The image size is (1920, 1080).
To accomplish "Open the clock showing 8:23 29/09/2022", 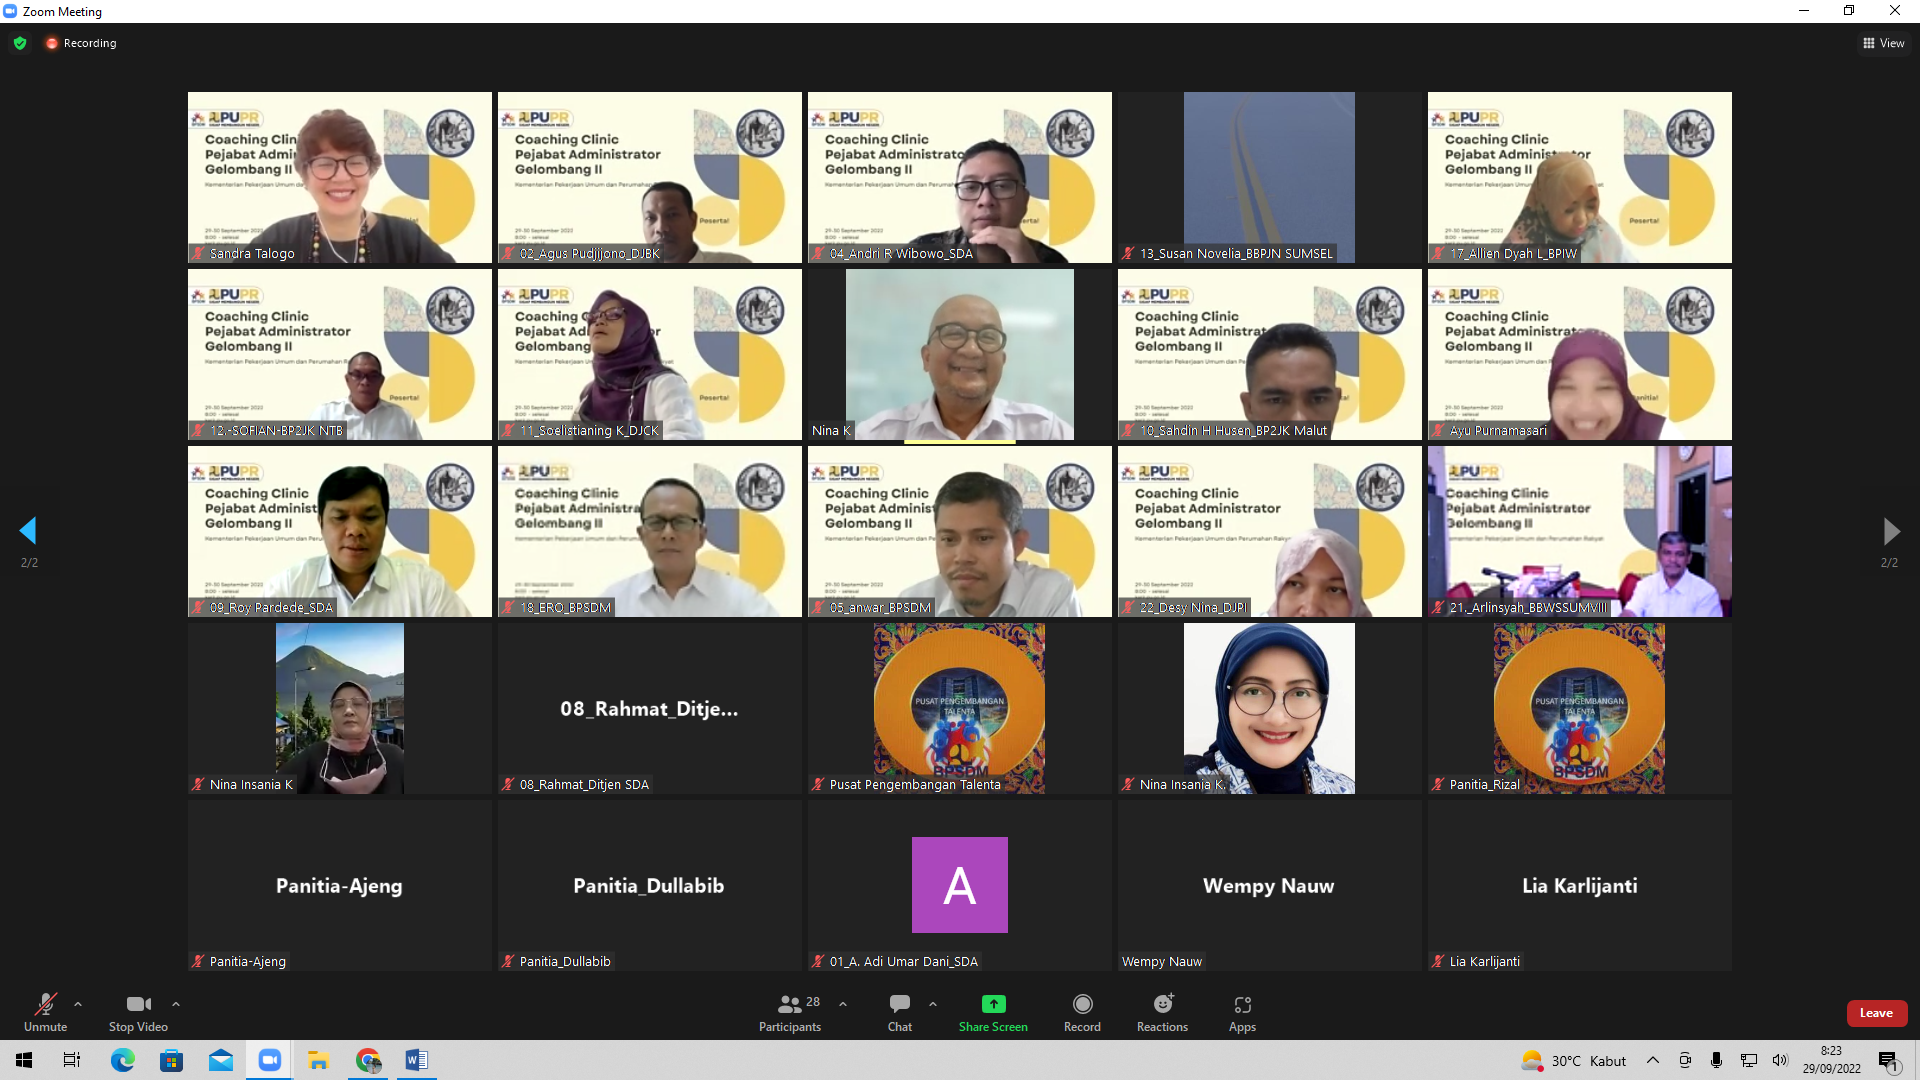I will point(1831,1060).
